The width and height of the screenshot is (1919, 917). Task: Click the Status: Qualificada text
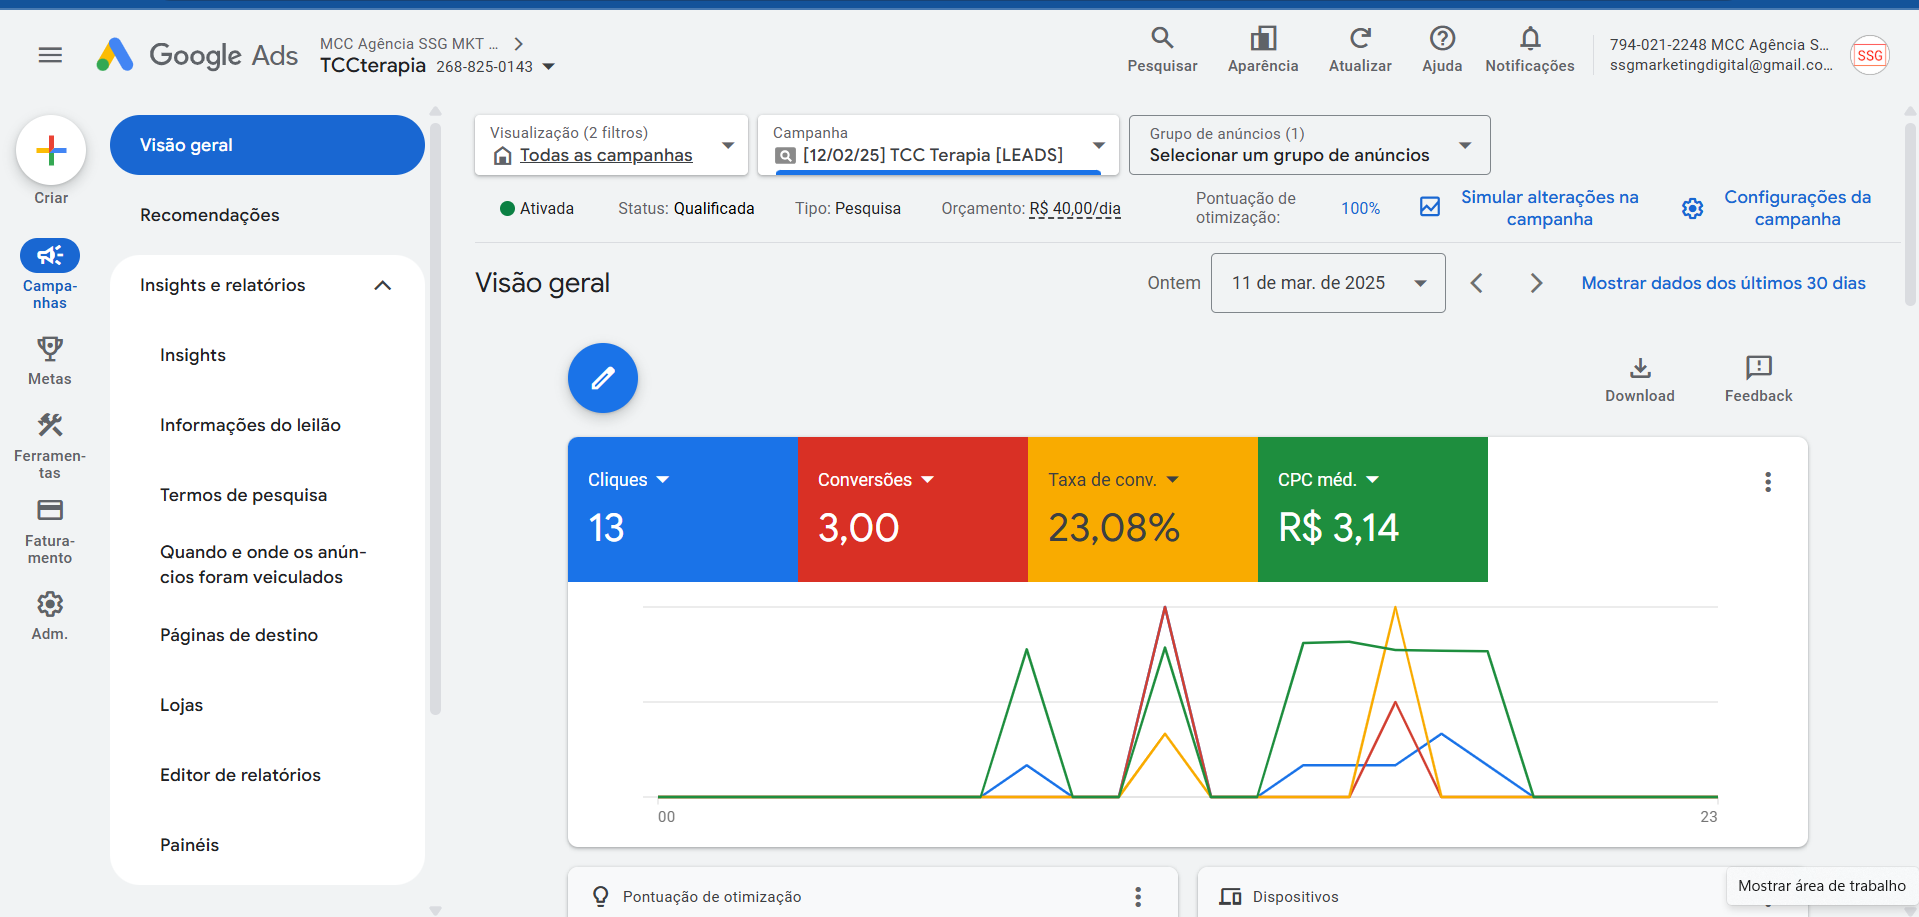tap(686, 208)
